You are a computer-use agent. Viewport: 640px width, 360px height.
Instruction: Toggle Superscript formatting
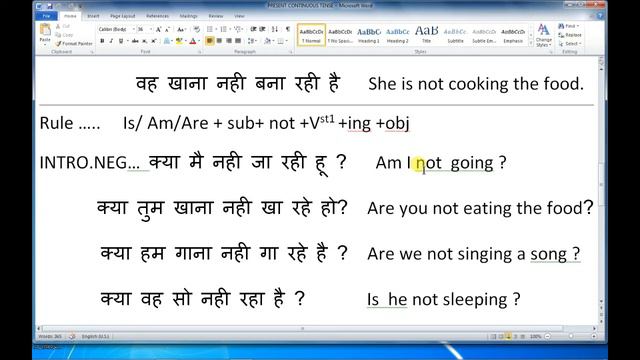pos(154,41)
